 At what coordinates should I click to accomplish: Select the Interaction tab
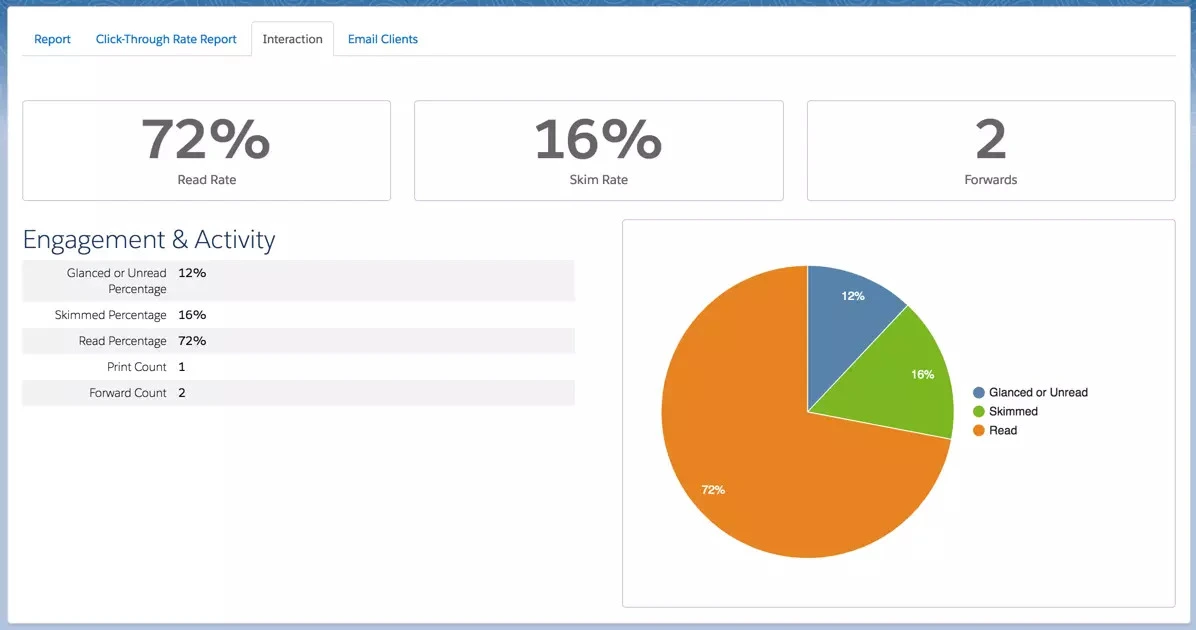coord(292,39)
